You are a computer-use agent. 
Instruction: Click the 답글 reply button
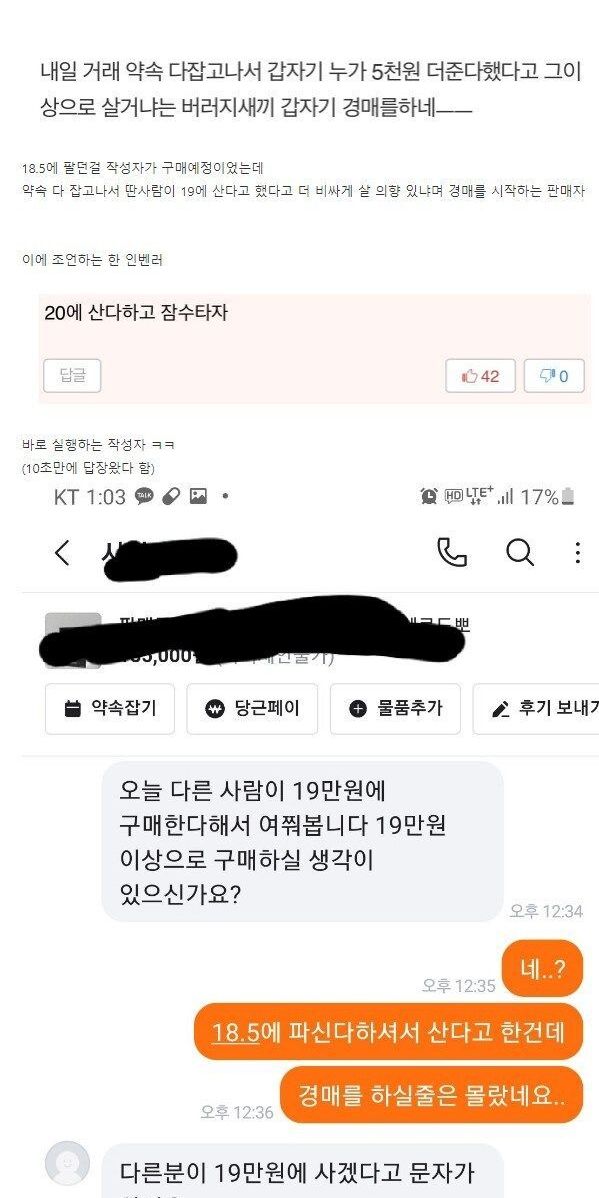tap(72, 376)
